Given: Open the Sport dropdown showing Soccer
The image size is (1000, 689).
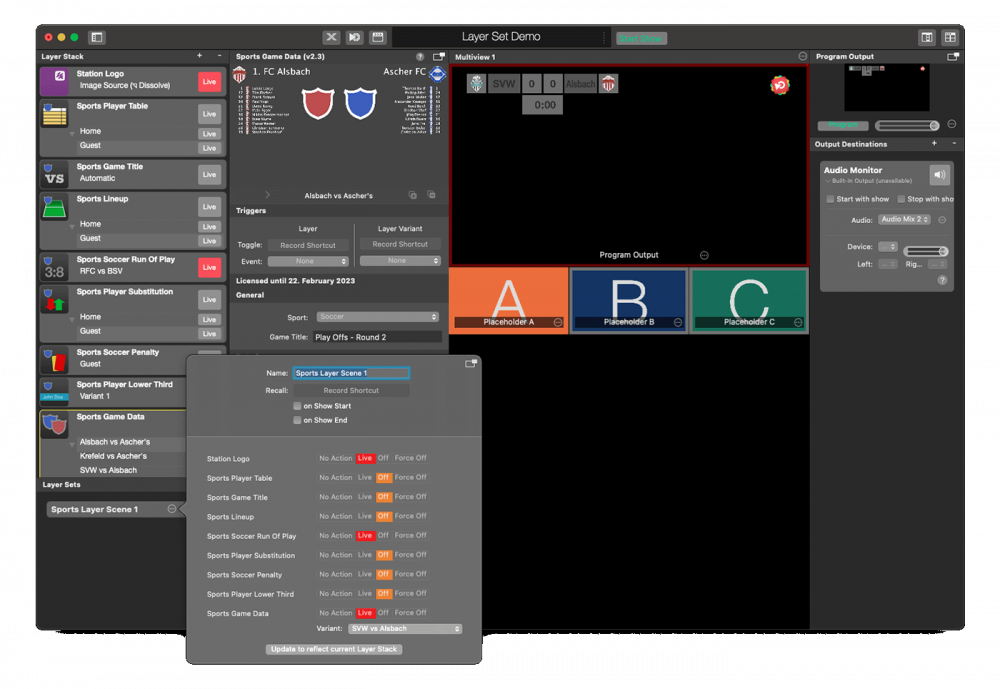Looking at the screenshot, I should click(x=378, y=317).
